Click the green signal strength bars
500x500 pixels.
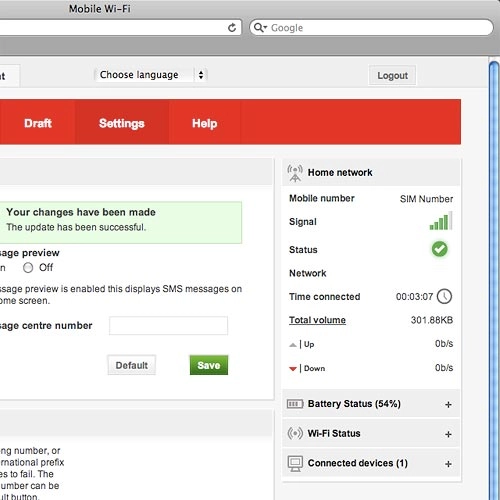point(441,221)
